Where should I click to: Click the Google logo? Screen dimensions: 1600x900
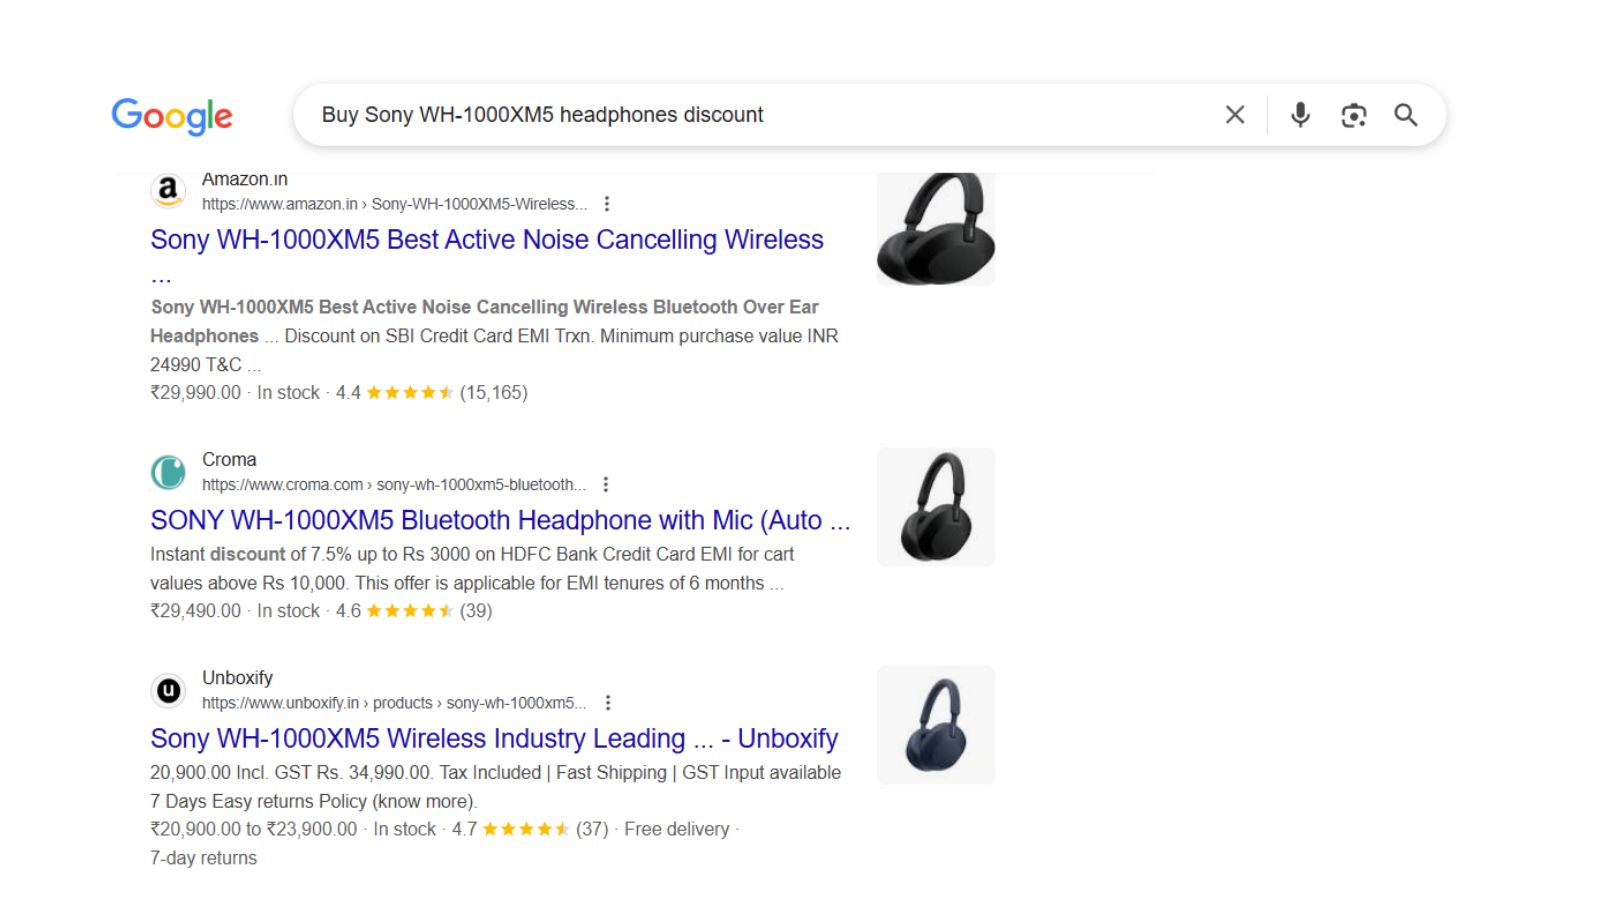coord(171,116)
